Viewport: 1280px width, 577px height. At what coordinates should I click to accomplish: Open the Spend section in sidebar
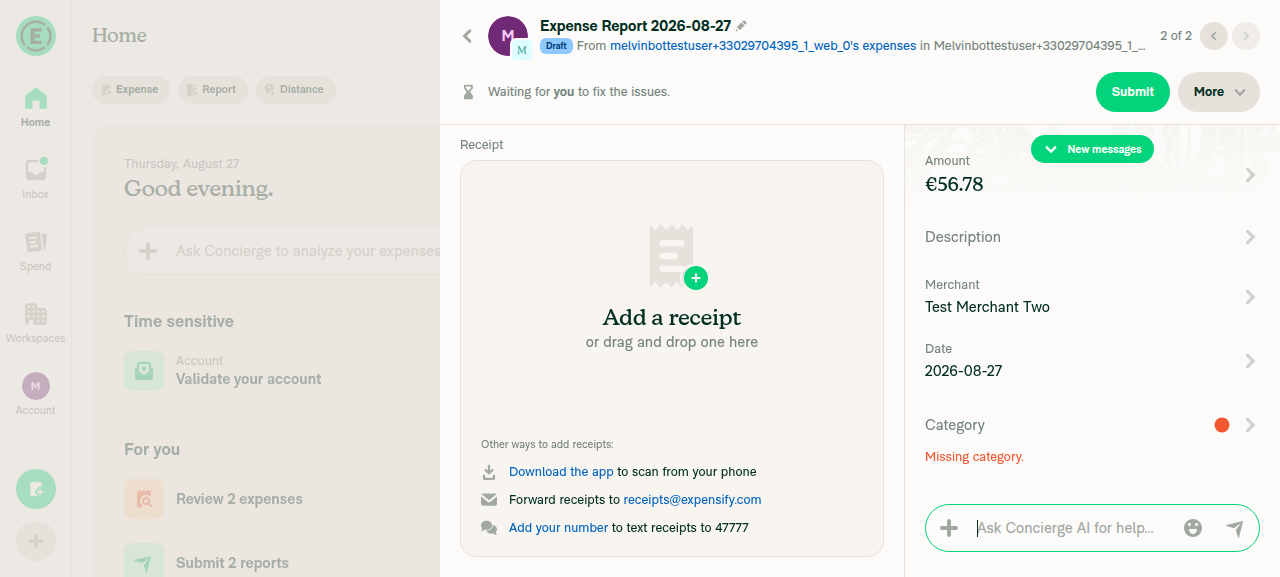(36, 252)
